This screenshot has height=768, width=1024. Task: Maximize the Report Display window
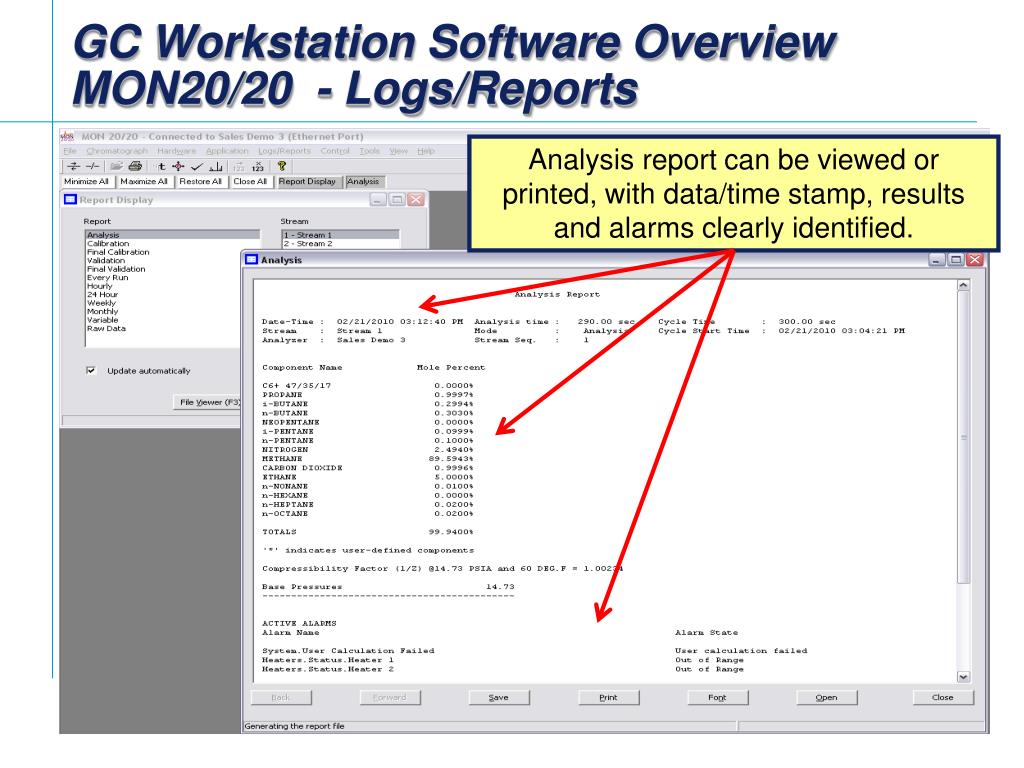(397, 199)
